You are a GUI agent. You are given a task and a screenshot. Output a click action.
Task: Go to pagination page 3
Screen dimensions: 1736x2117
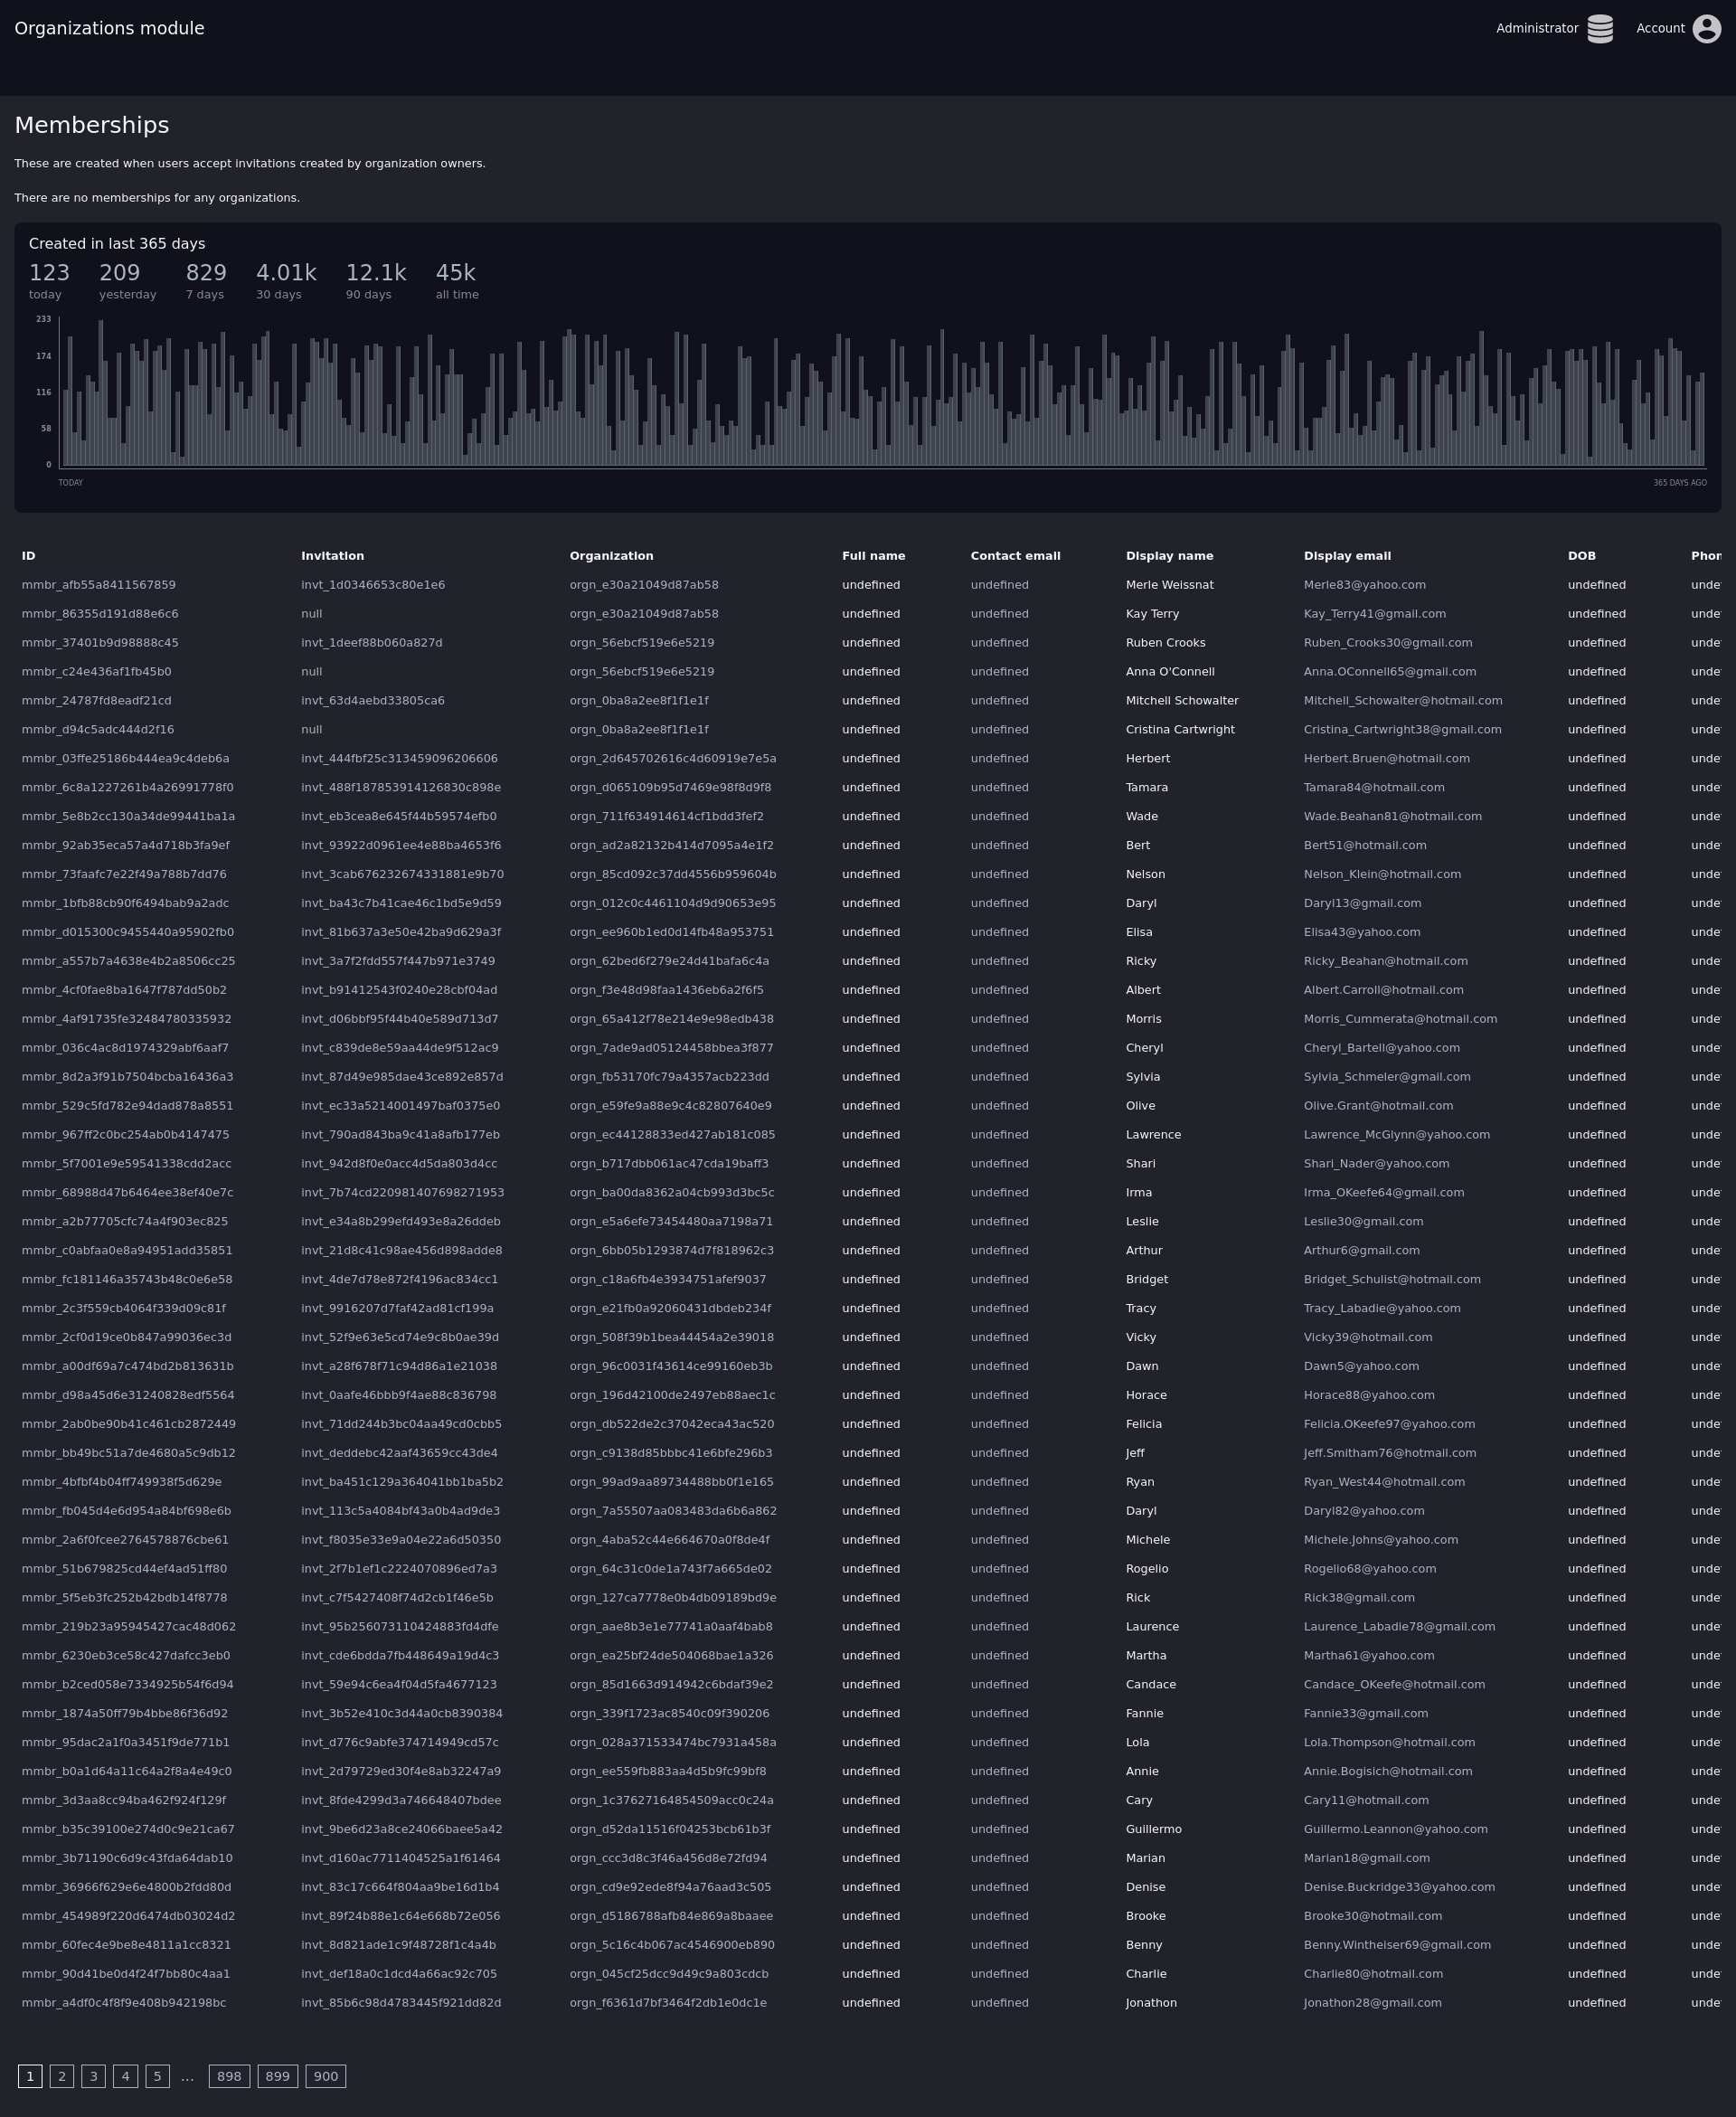(x=94, y=2076)
